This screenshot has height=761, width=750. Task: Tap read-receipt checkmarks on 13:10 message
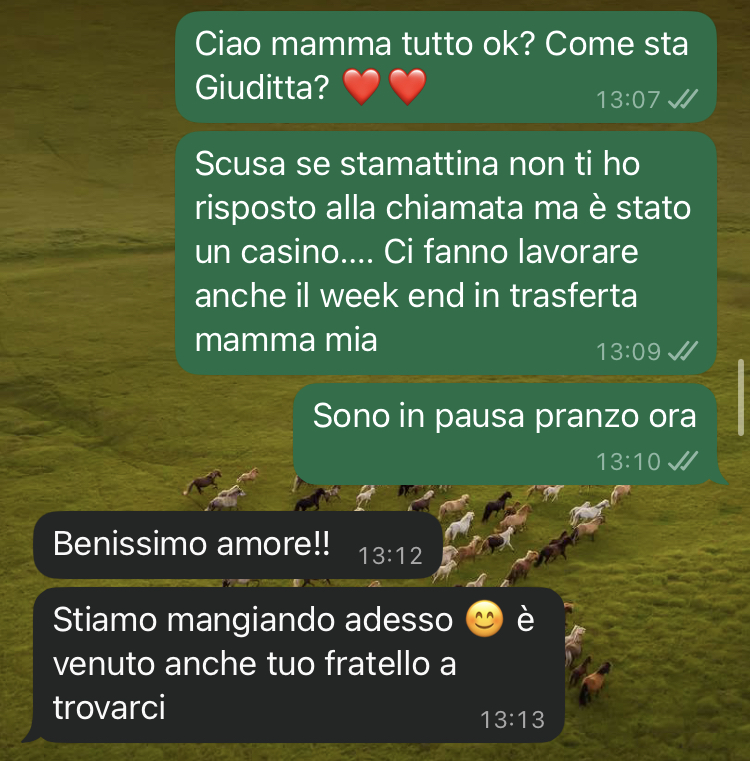(683, 461)
